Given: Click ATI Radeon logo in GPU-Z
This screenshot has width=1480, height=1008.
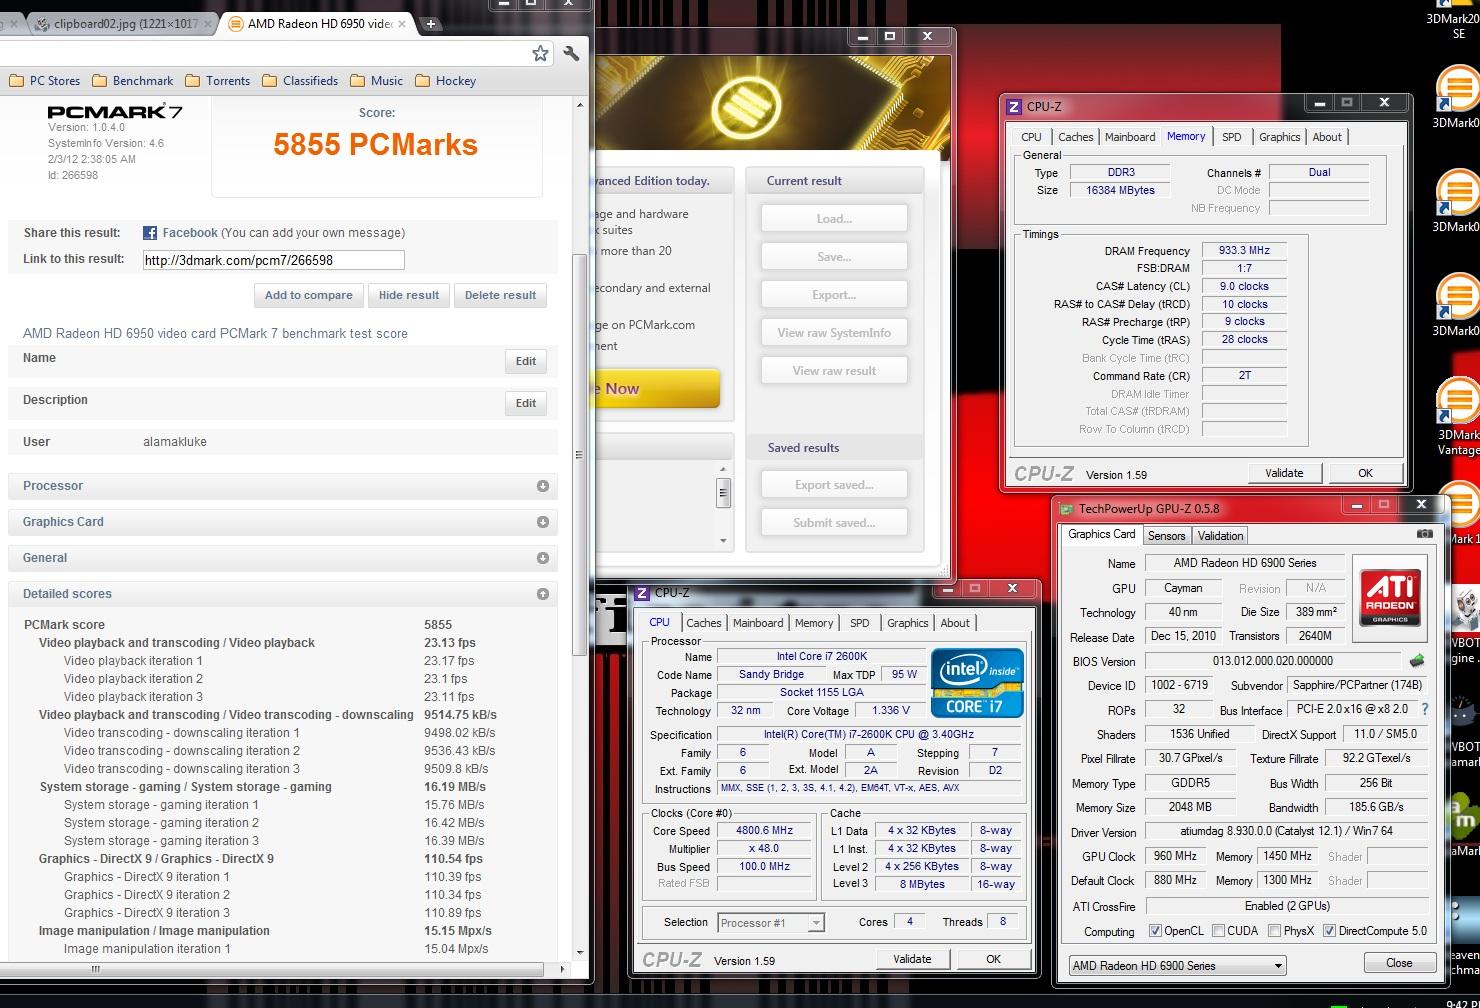Looking at the screenshot, I should [1390, 598].
